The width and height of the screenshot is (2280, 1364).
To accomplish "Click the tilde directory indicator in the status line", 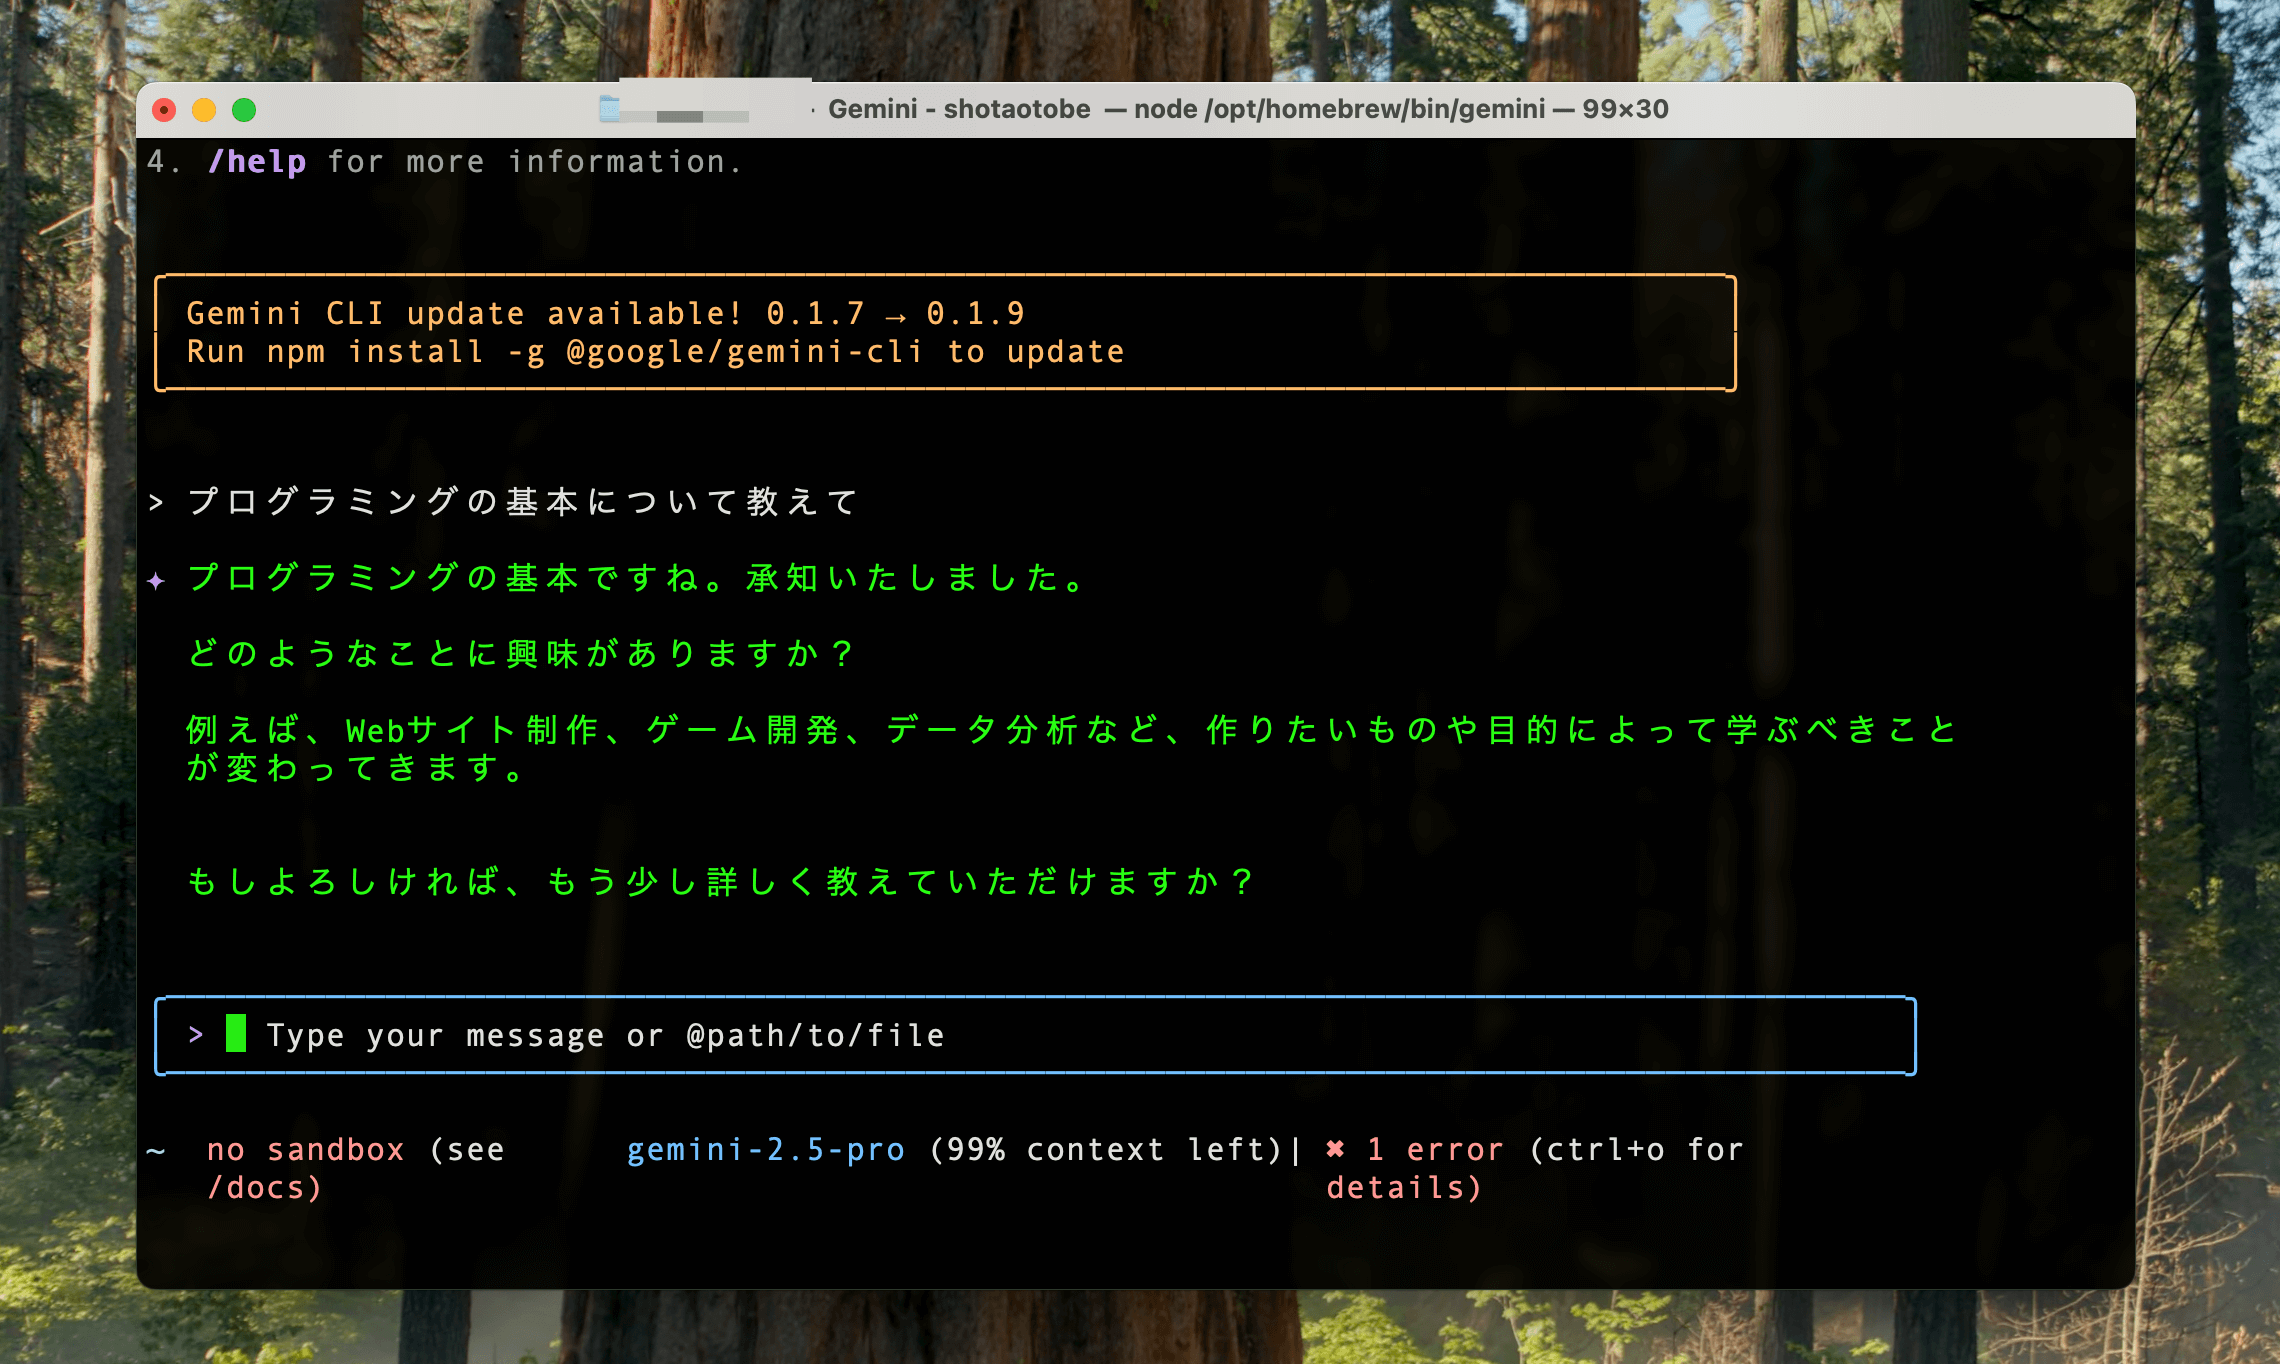I will tap(155, 1151).
